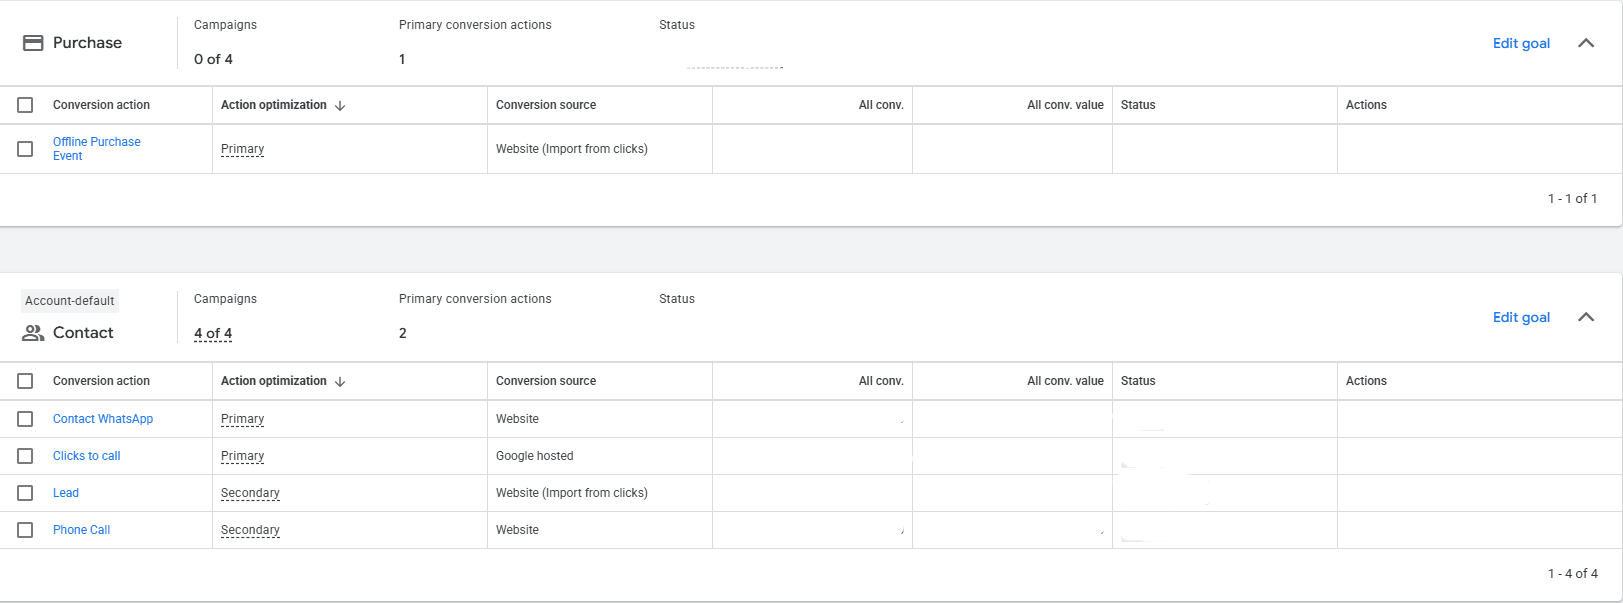1623x603 pixels.
Task: Collapse the Purchase goal section
Action: tap(1586, 43)
